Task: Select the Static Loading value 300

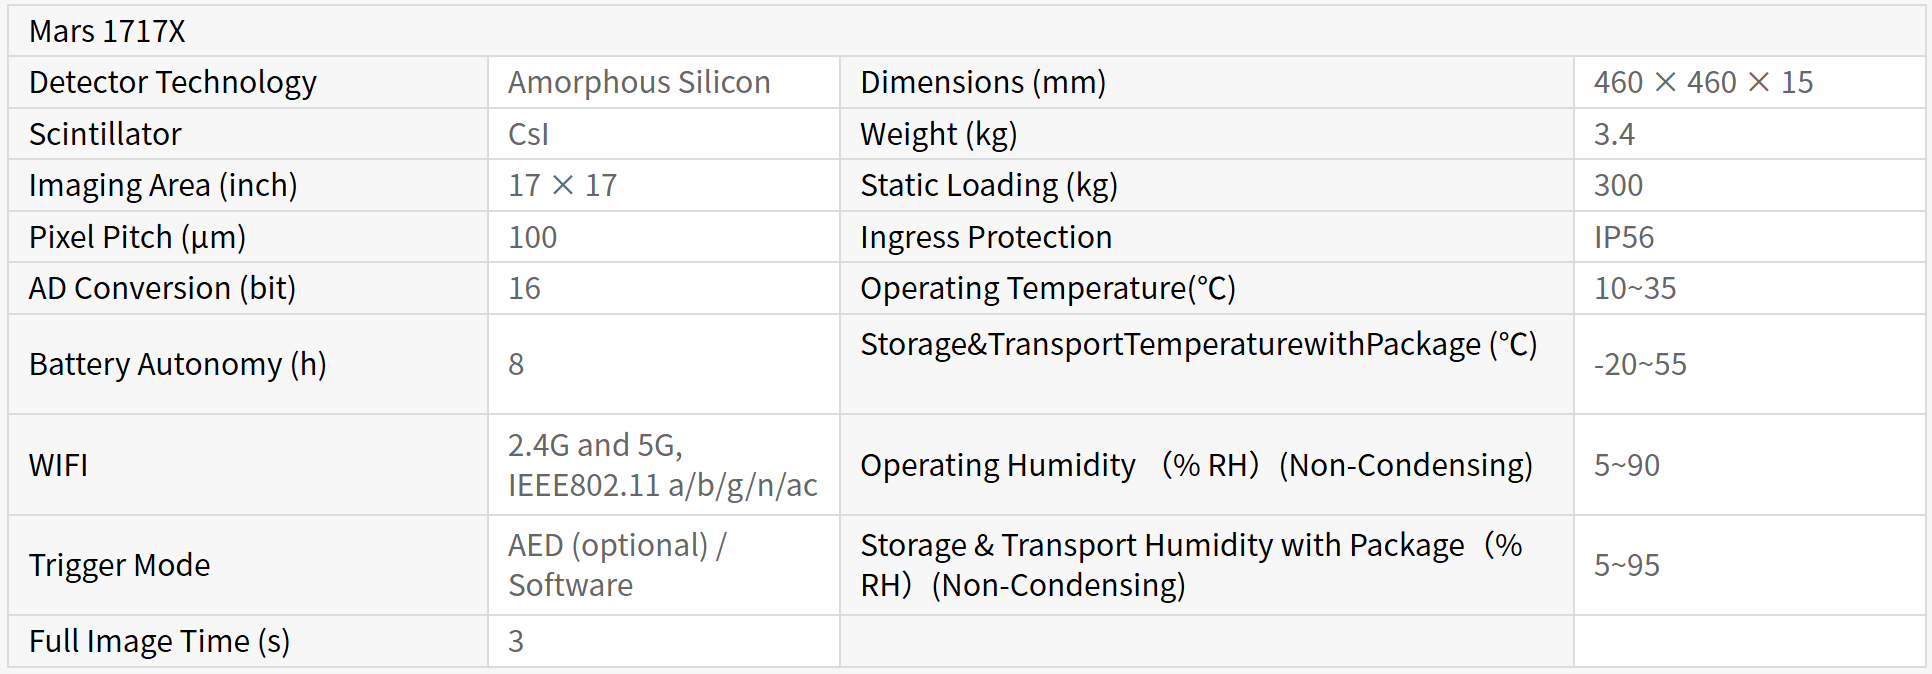Action: point(1618,186)
